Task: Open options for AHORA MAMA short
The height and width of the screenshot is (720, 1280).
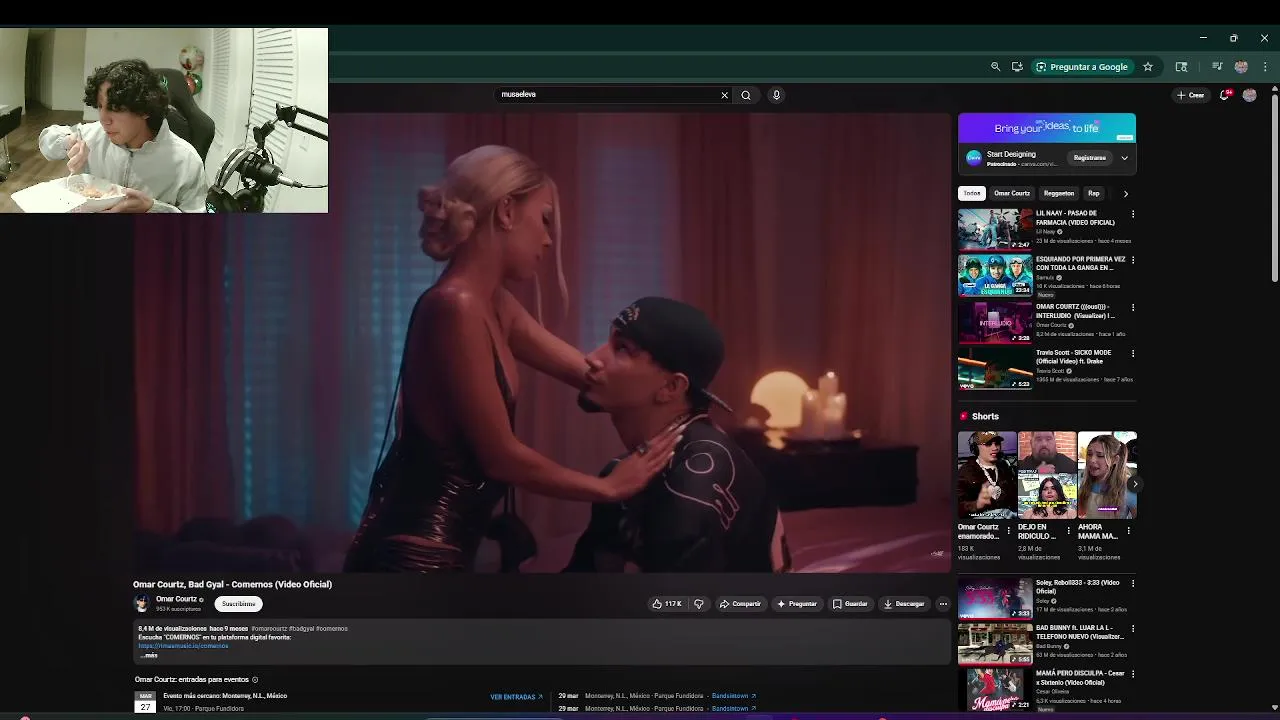Action: [1128, 530]
